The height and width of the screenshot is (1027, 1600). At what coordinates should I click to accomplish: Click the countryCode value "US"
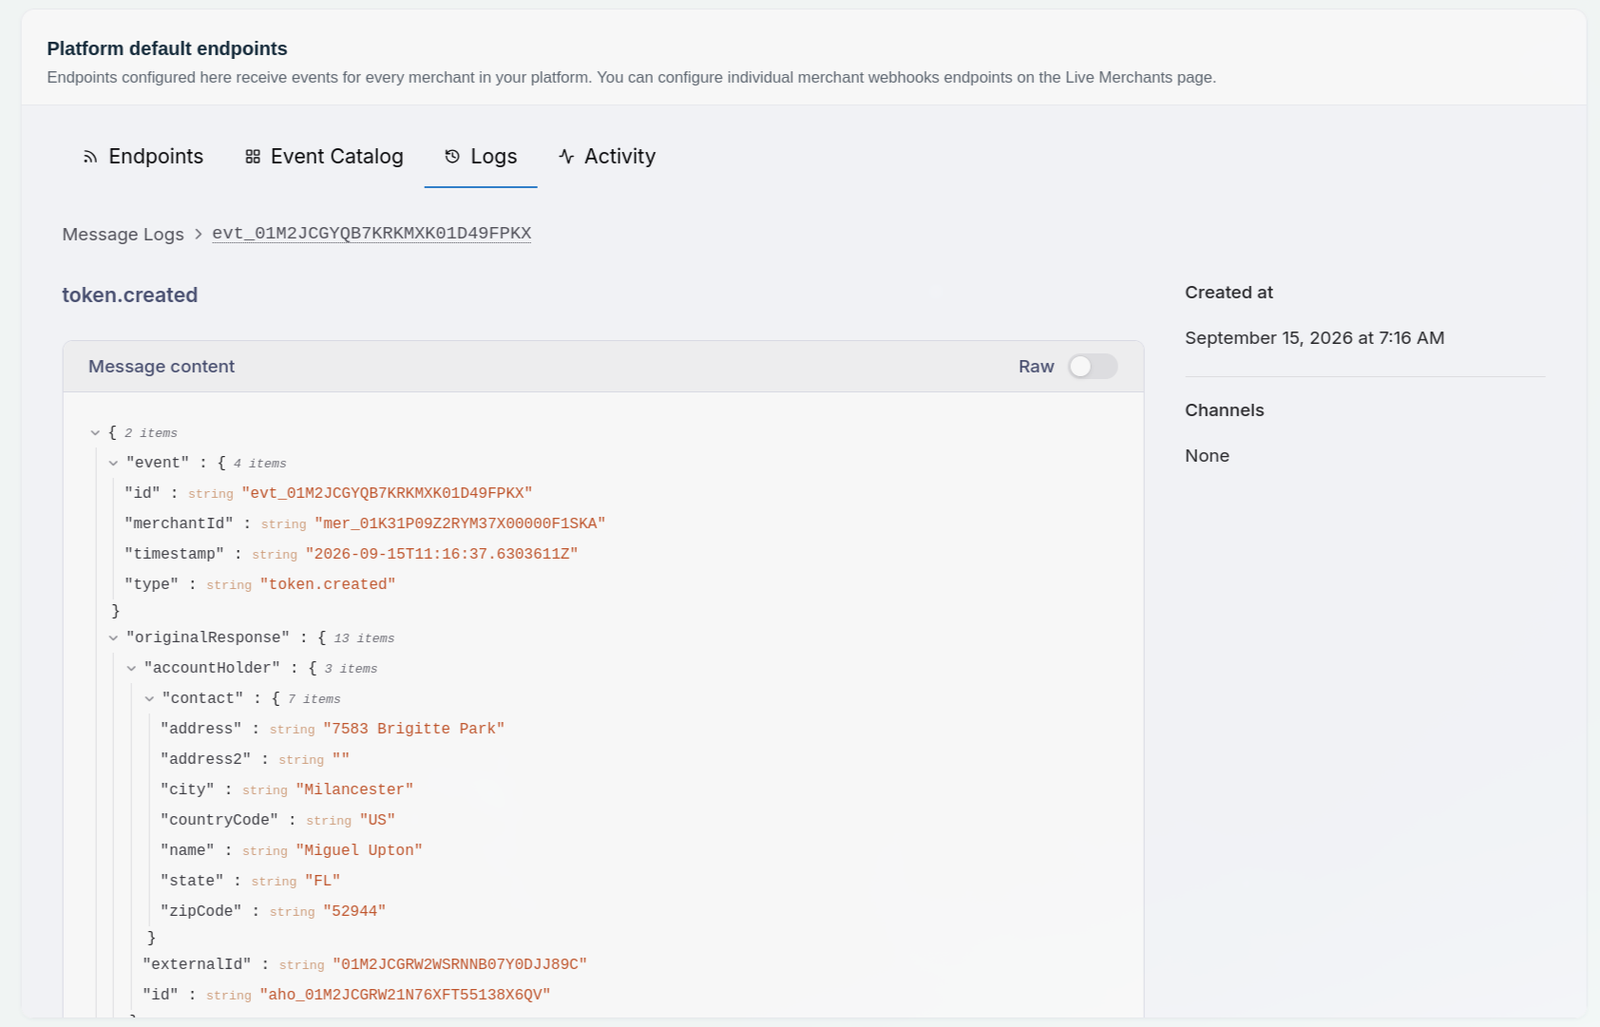[378, 820]
